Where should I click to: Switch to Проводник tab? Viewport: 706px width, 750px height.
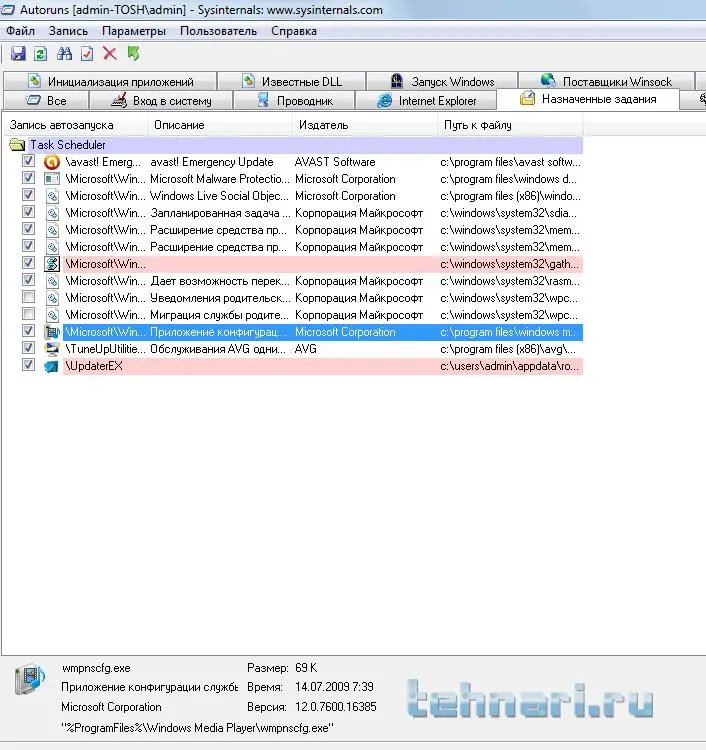294,101
